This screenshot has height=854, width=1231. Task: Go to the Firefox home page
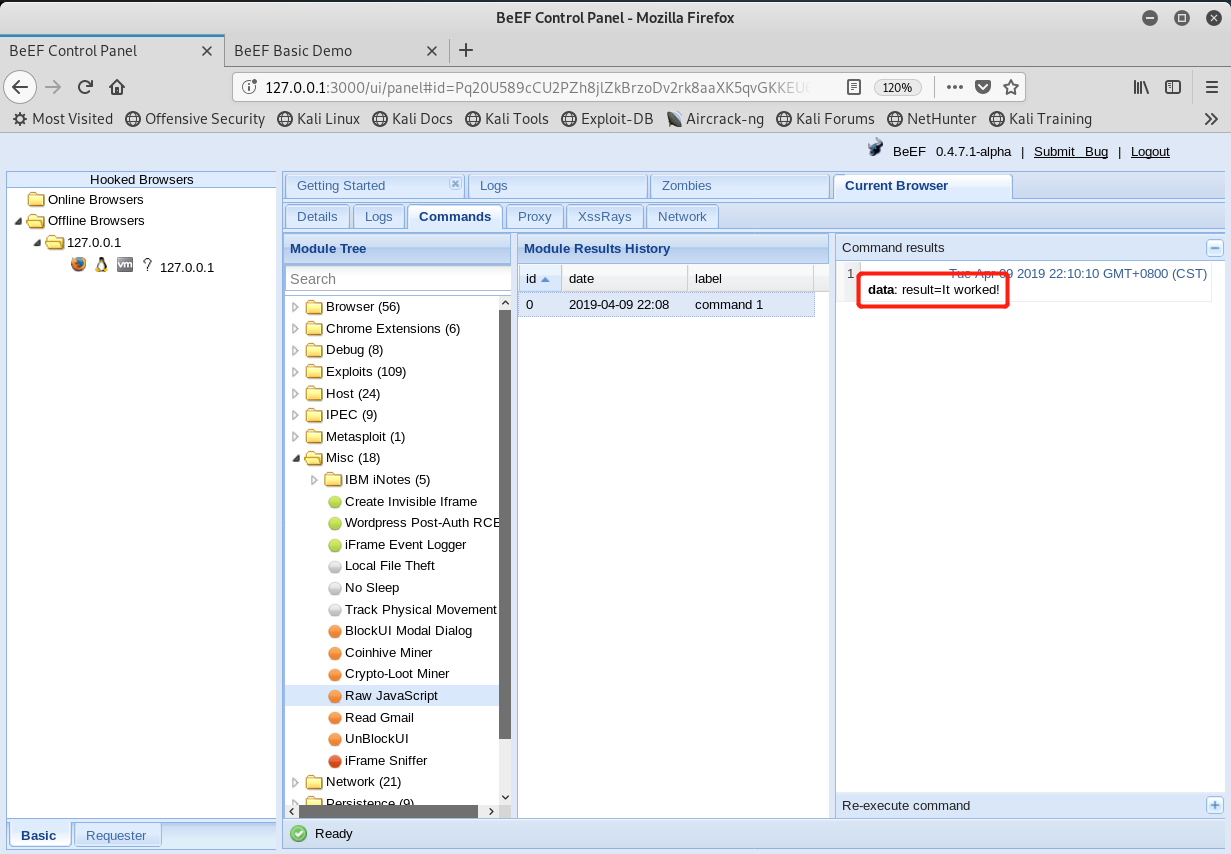tap(117, 87)
